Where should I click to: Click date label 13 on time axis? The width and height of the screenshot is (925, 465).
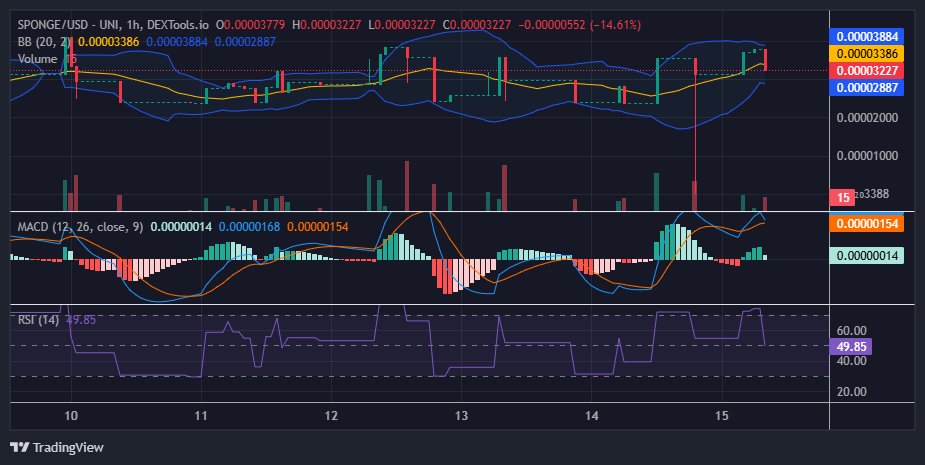[x=461, y=415]
